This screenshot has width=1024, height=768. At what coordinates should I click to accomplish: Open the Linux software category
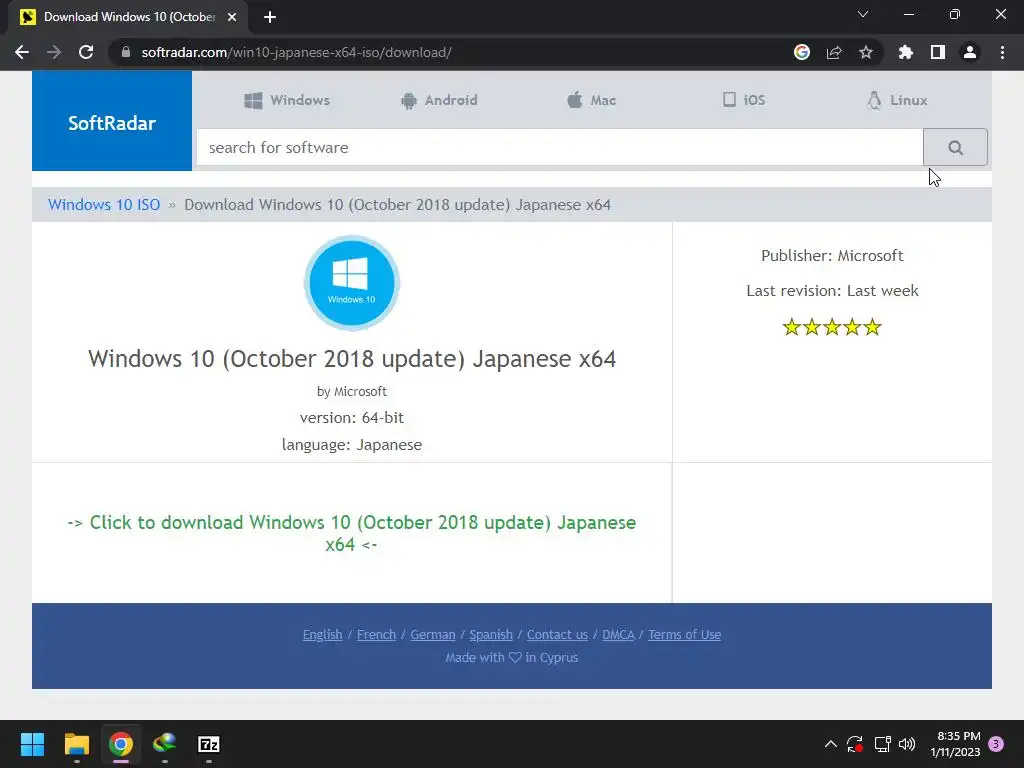pyautogui.click(x=897, y=100)
